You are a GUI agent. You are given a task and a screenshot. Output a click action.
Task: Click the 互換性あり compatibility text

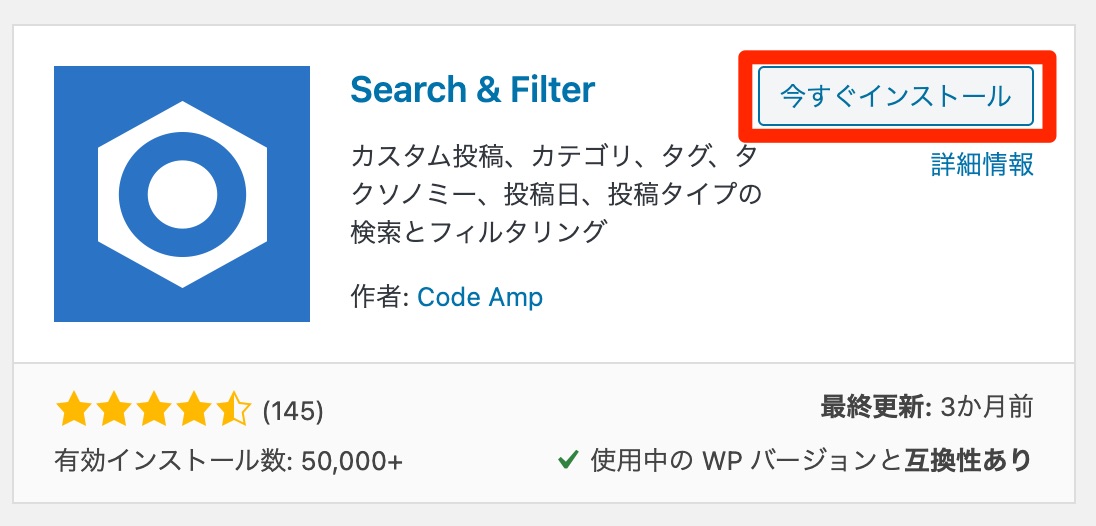point(968,460)
